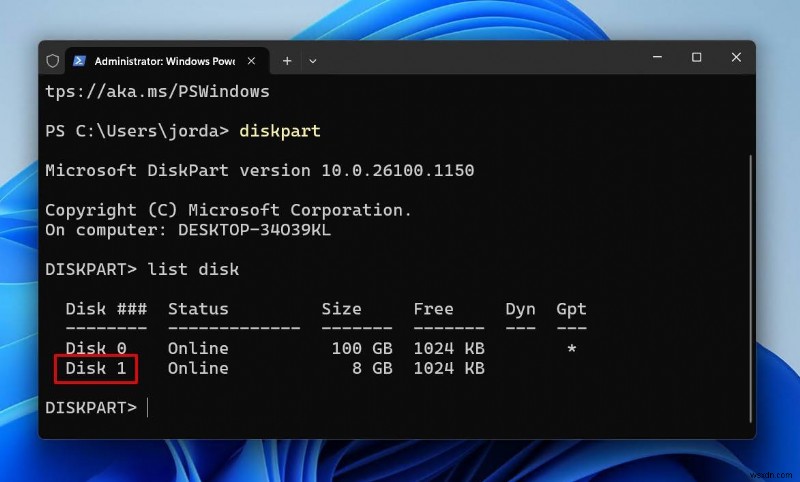This screenshot has height=482, width=800.
Task: Maximize the terminal window
Action: click(696, 57)
